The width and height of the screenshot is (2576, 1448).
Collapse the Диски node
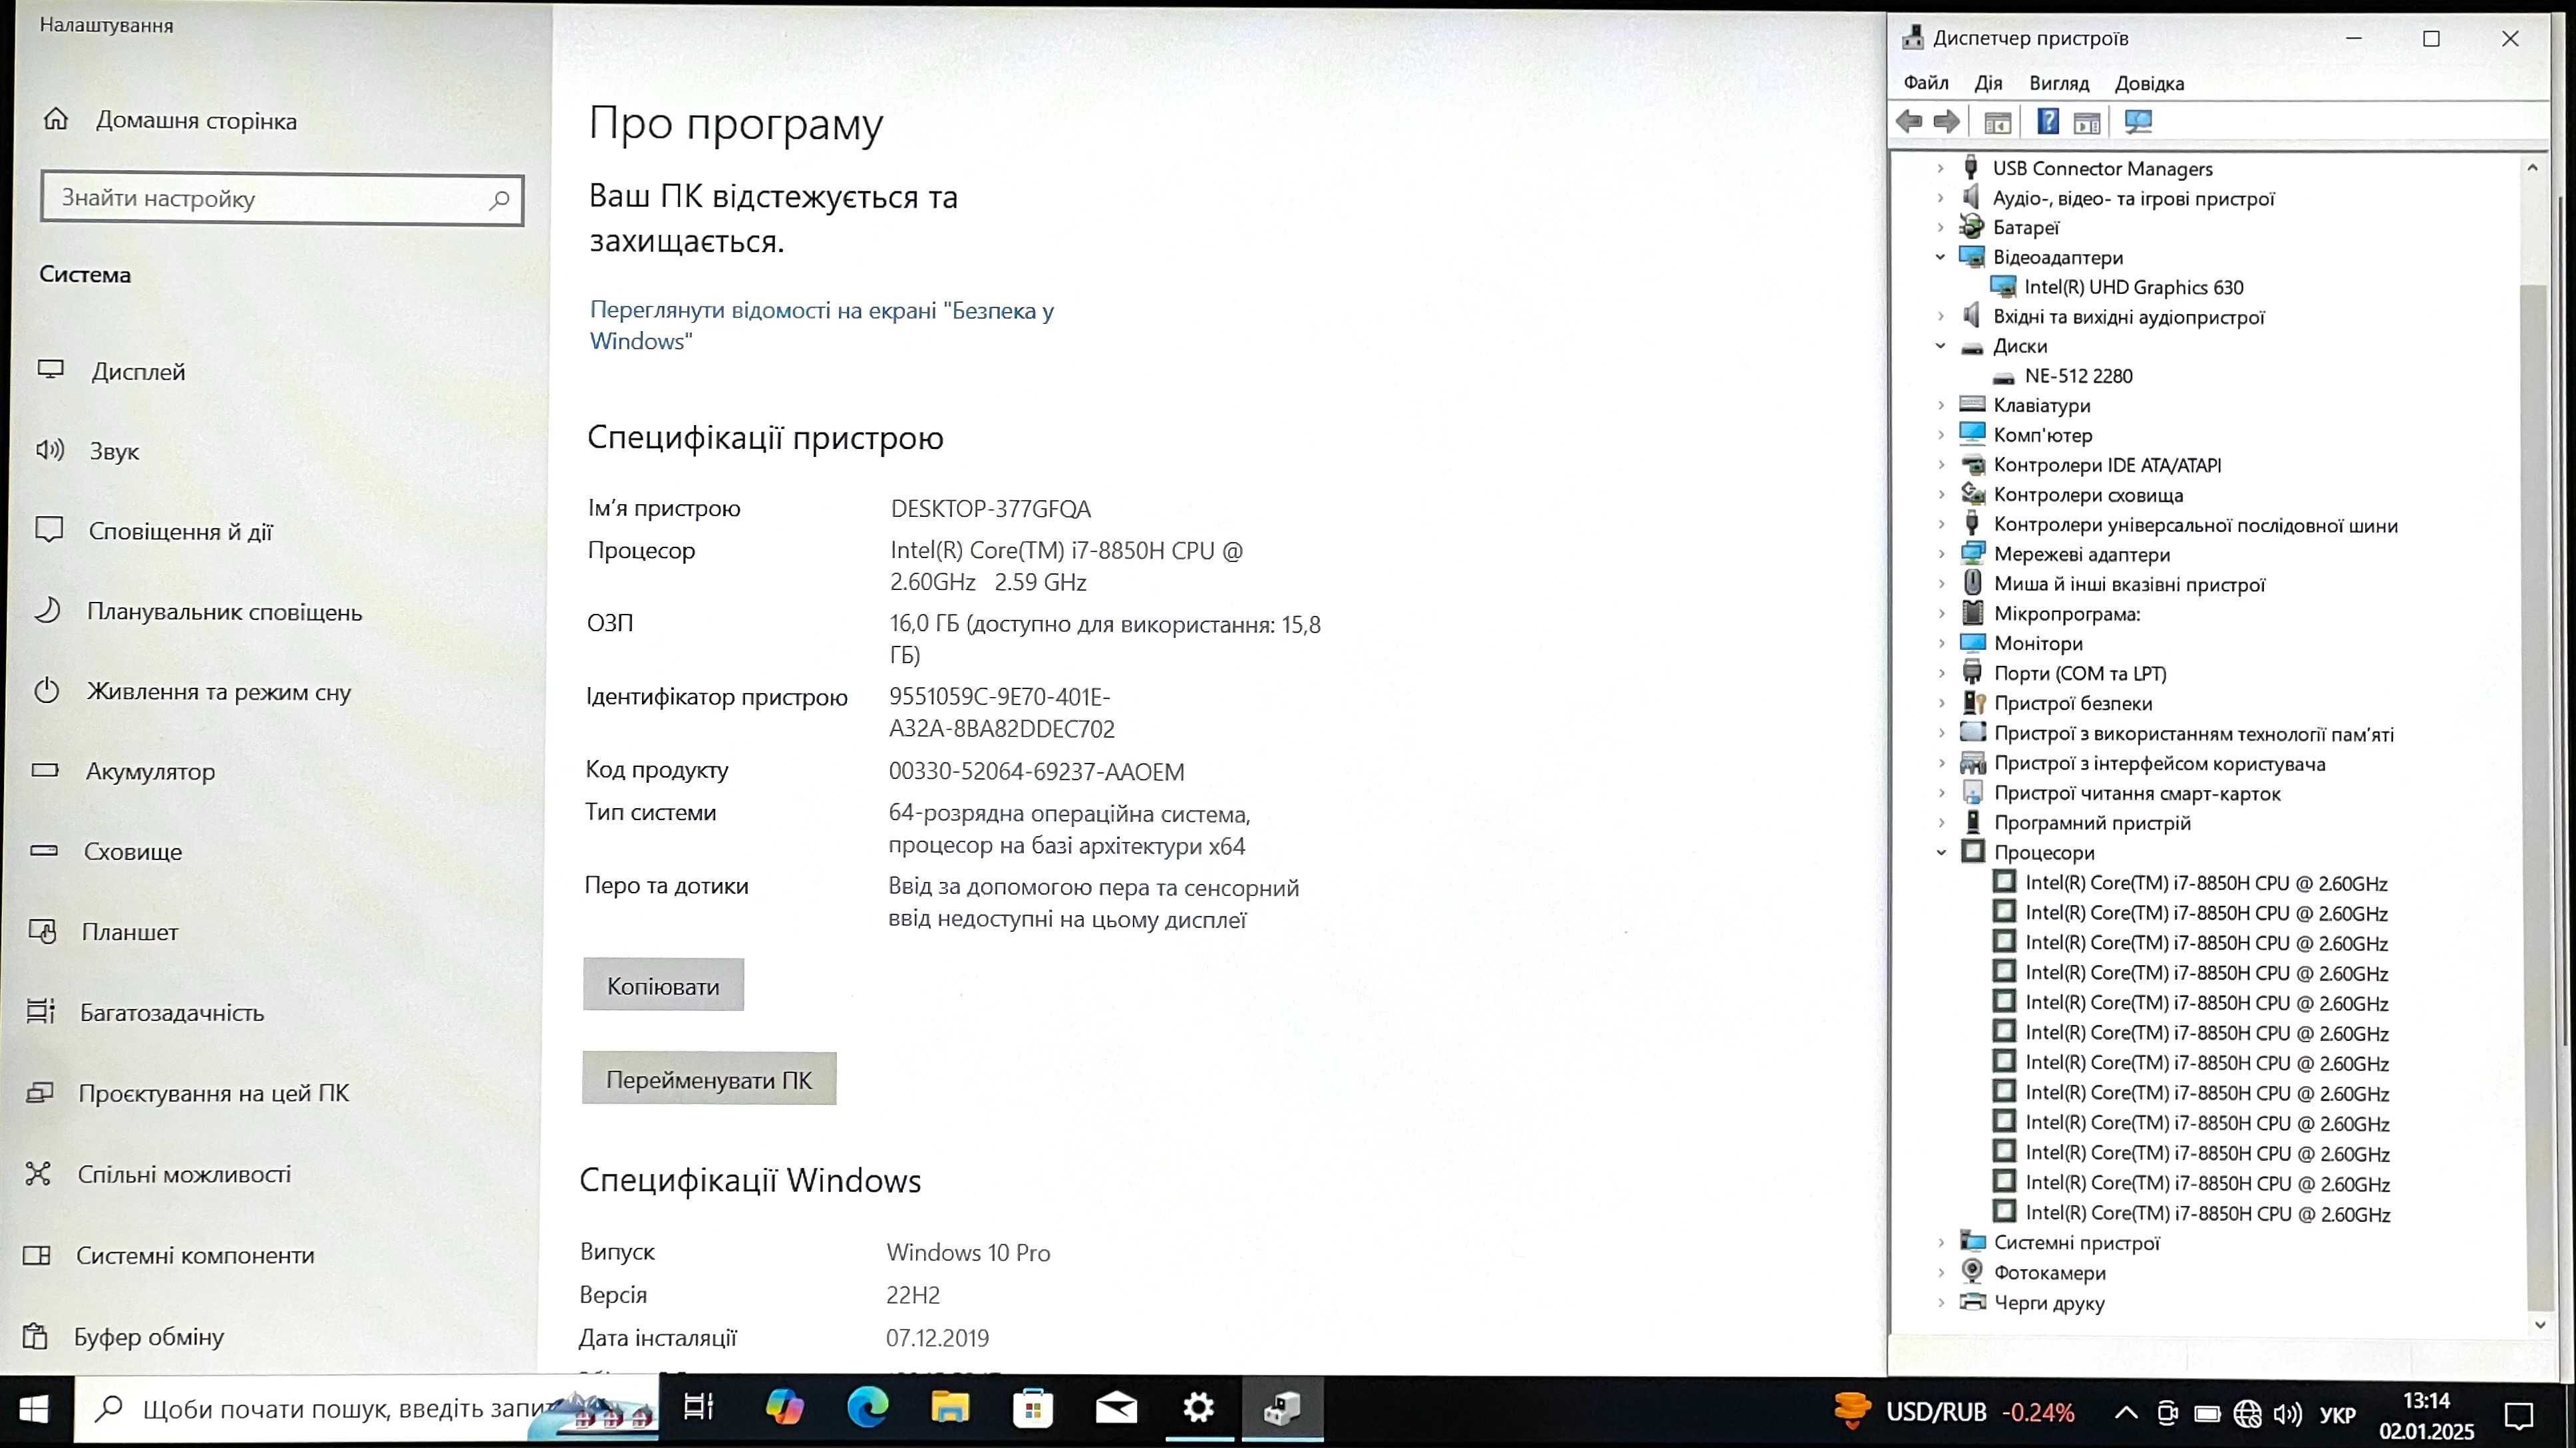point(1940,346)
